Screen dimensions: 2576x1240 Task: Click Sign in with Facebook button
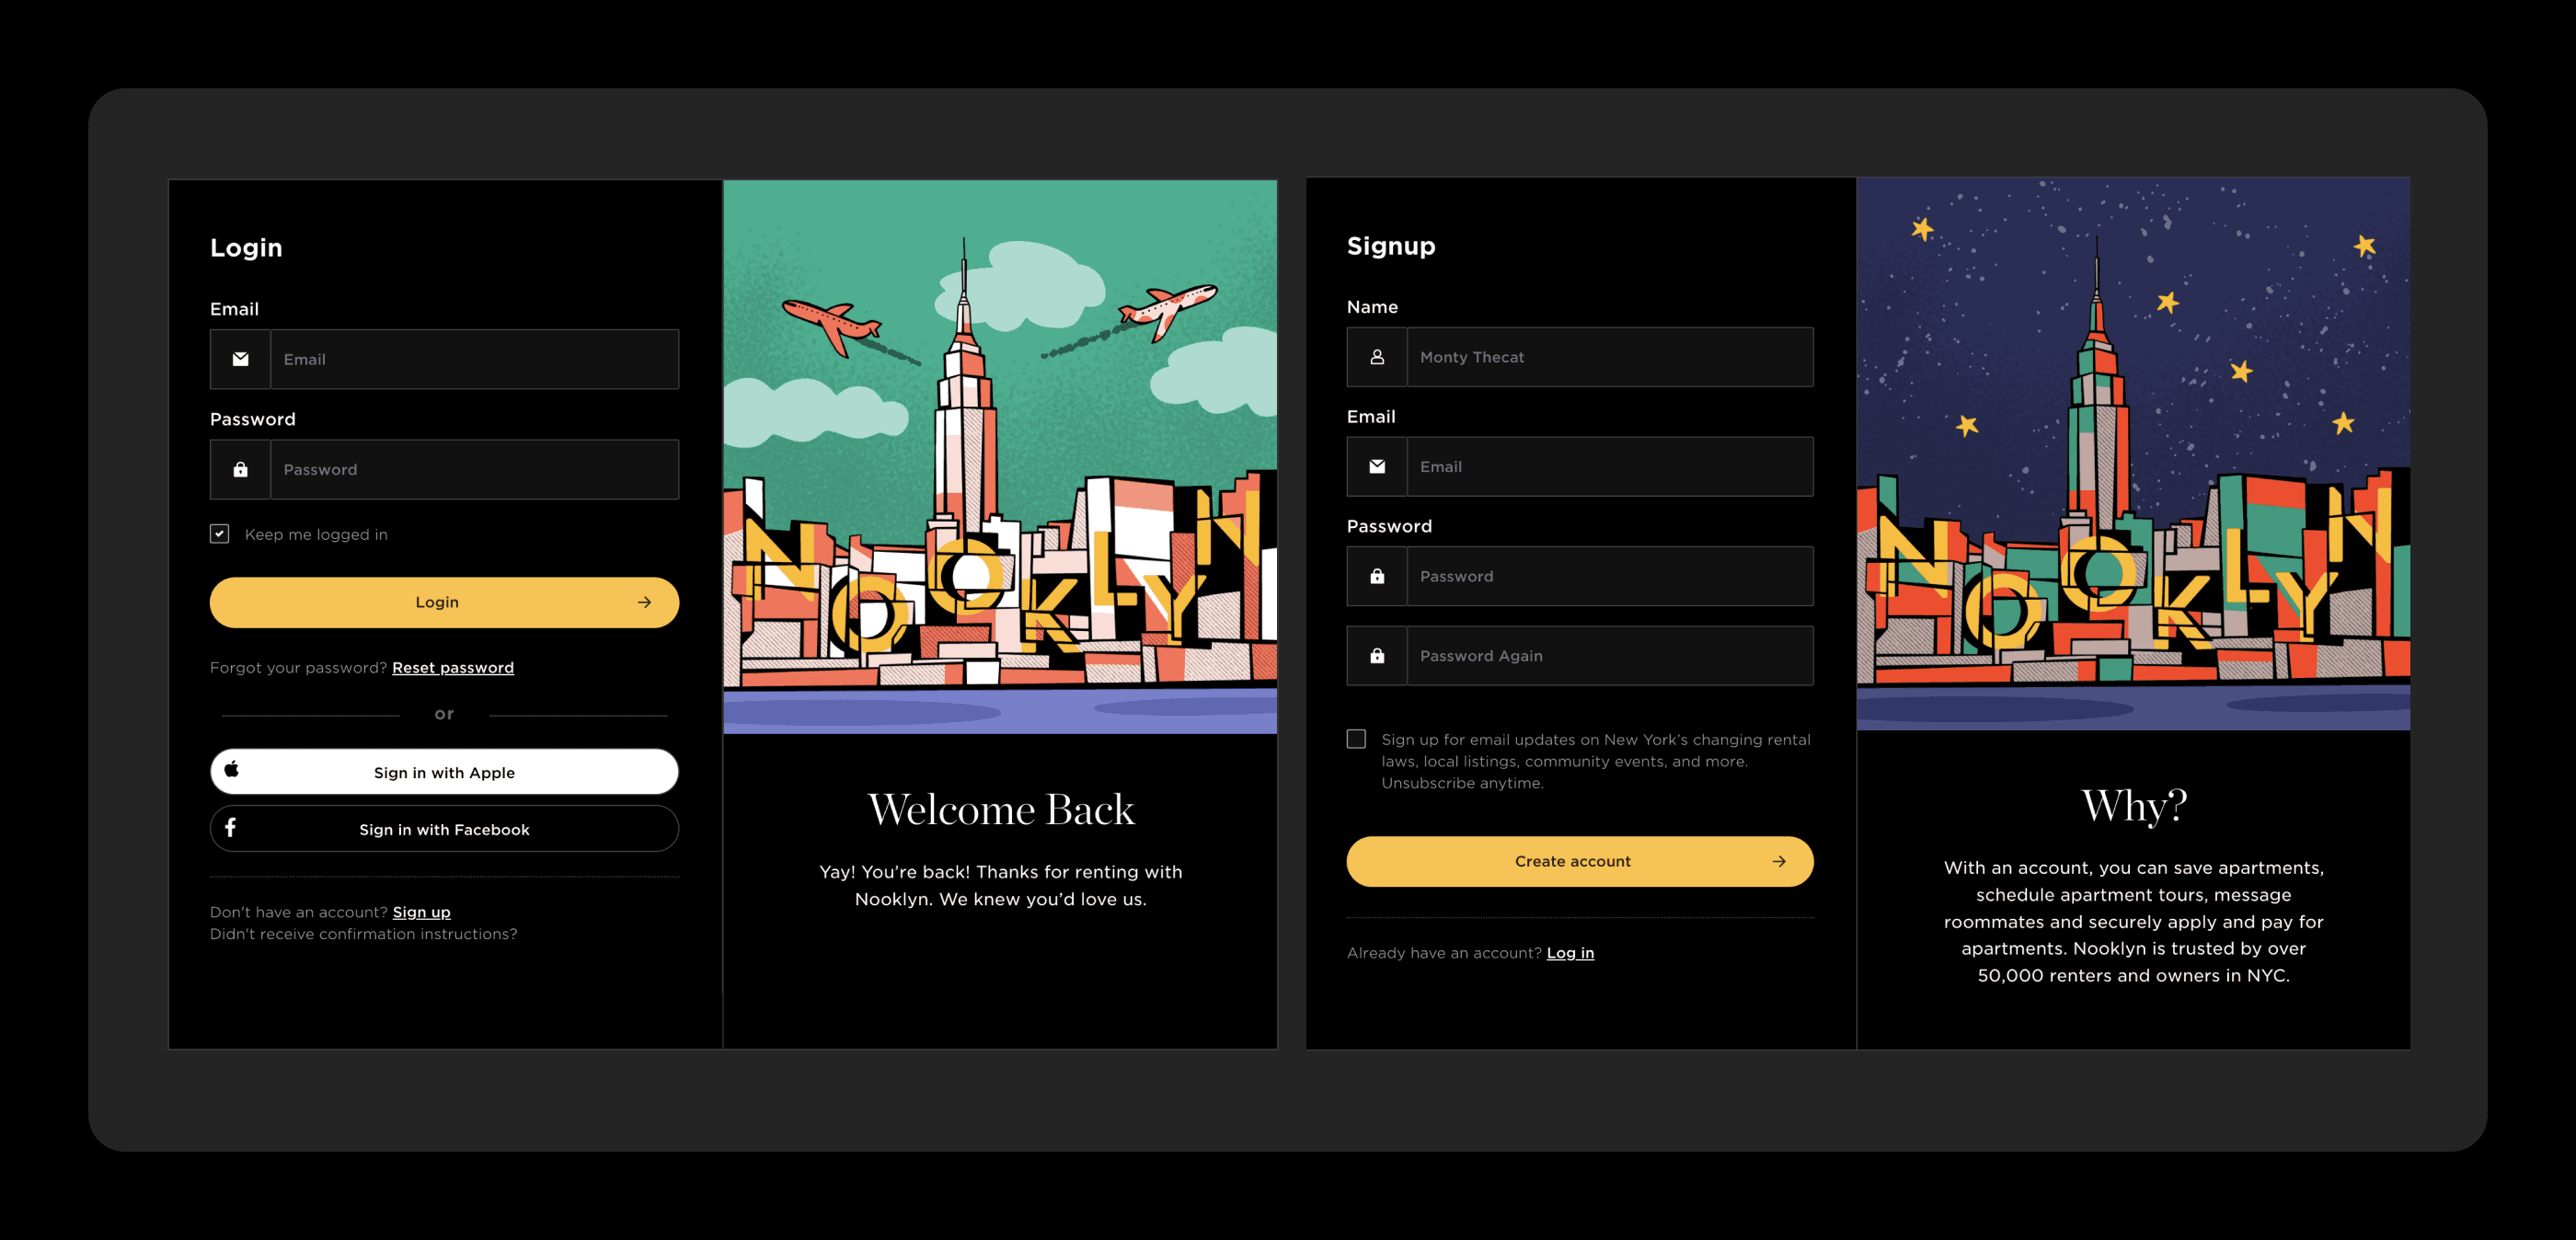click(444, 829)
